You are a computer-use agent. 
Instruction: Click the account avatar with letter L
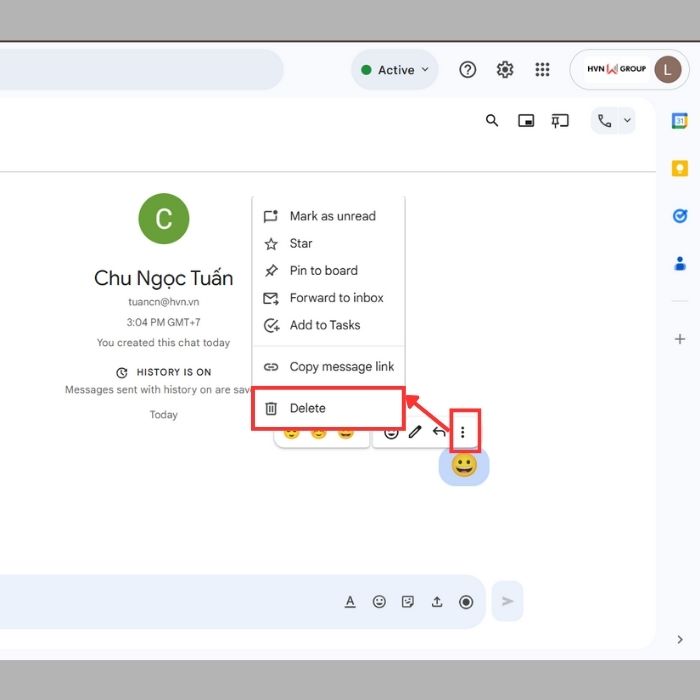tap(667, 70)
